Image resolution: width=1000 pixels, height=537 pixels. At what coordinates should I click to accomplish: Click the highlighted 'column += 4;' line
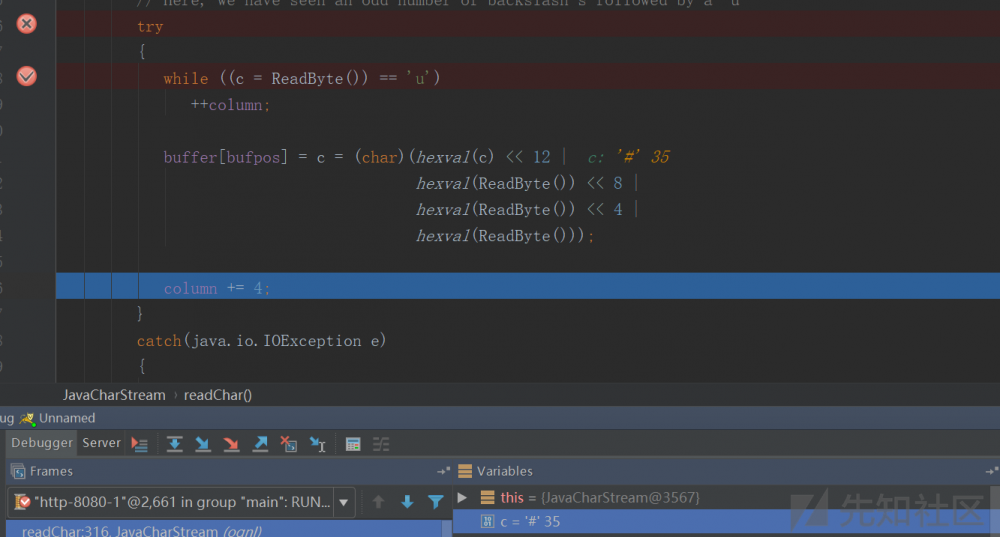(528, 288)
